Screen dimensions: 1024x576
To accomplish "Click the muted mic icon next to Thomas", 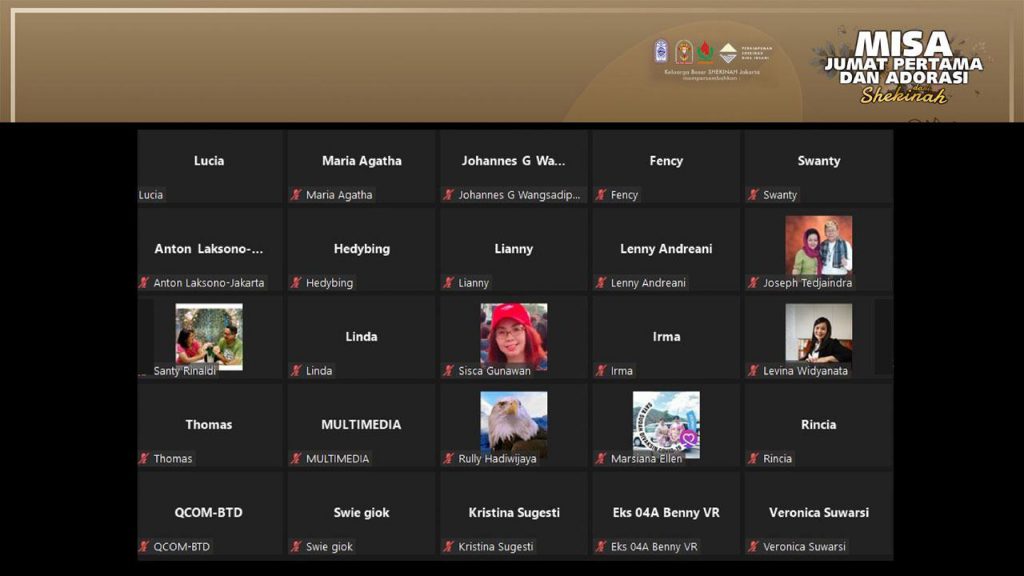I will 144,459.
